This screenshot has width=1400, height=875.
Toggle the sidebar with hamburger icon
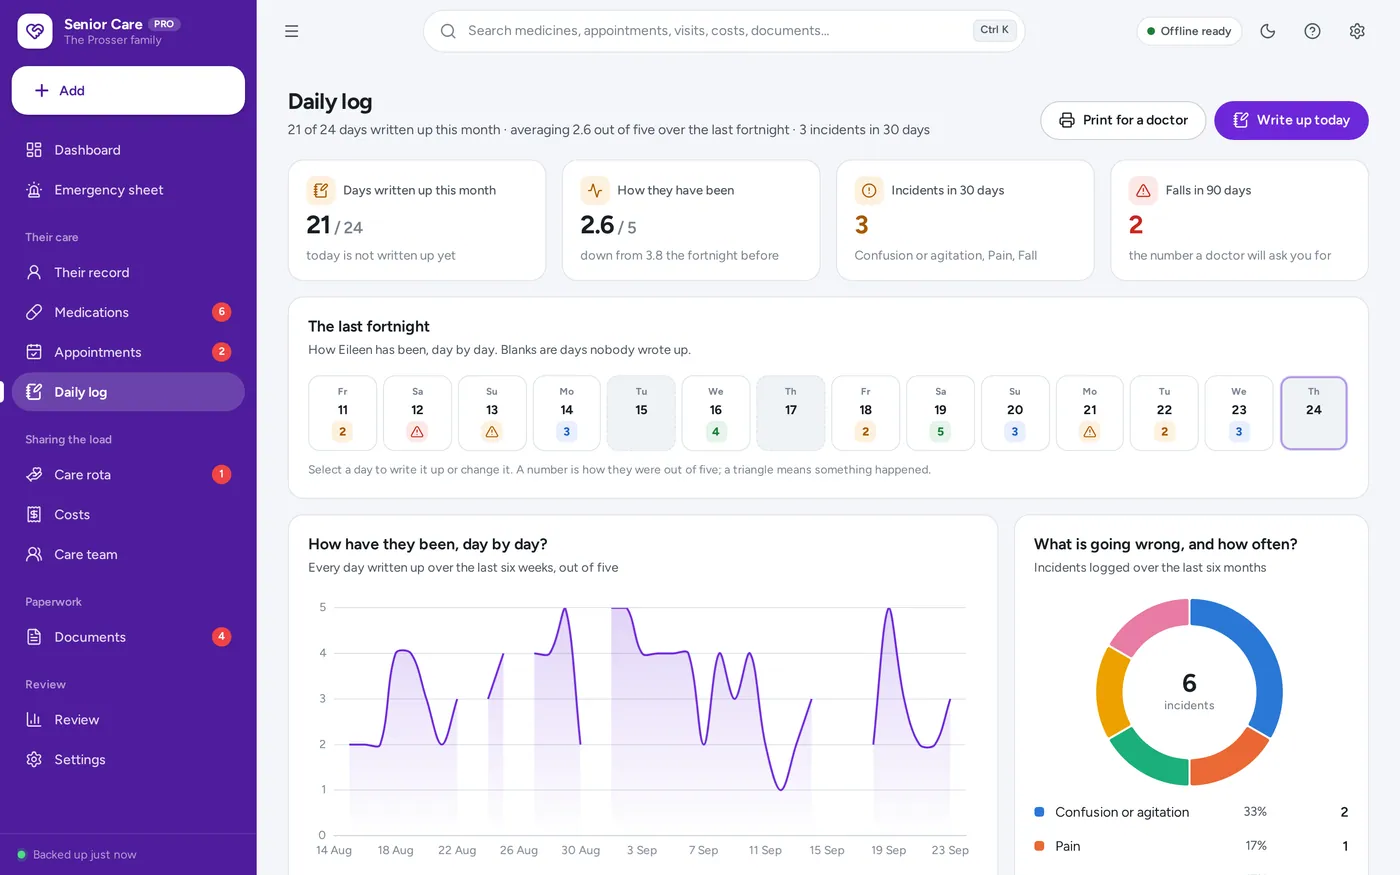pos(292,31)
